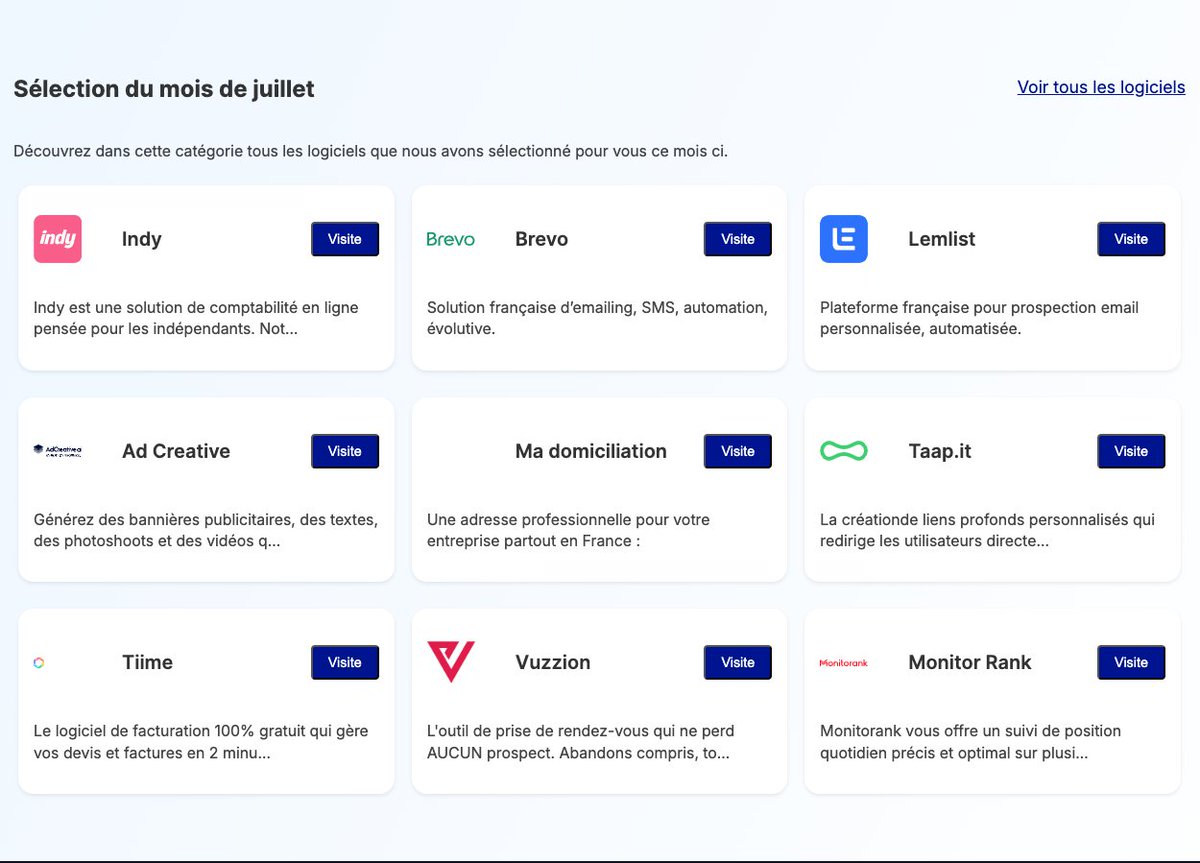Viewport: 1200px width, 863px height.
Task: Click Lemlist's prospection email description
Action: pyautogui.click(x=979, y=318)
